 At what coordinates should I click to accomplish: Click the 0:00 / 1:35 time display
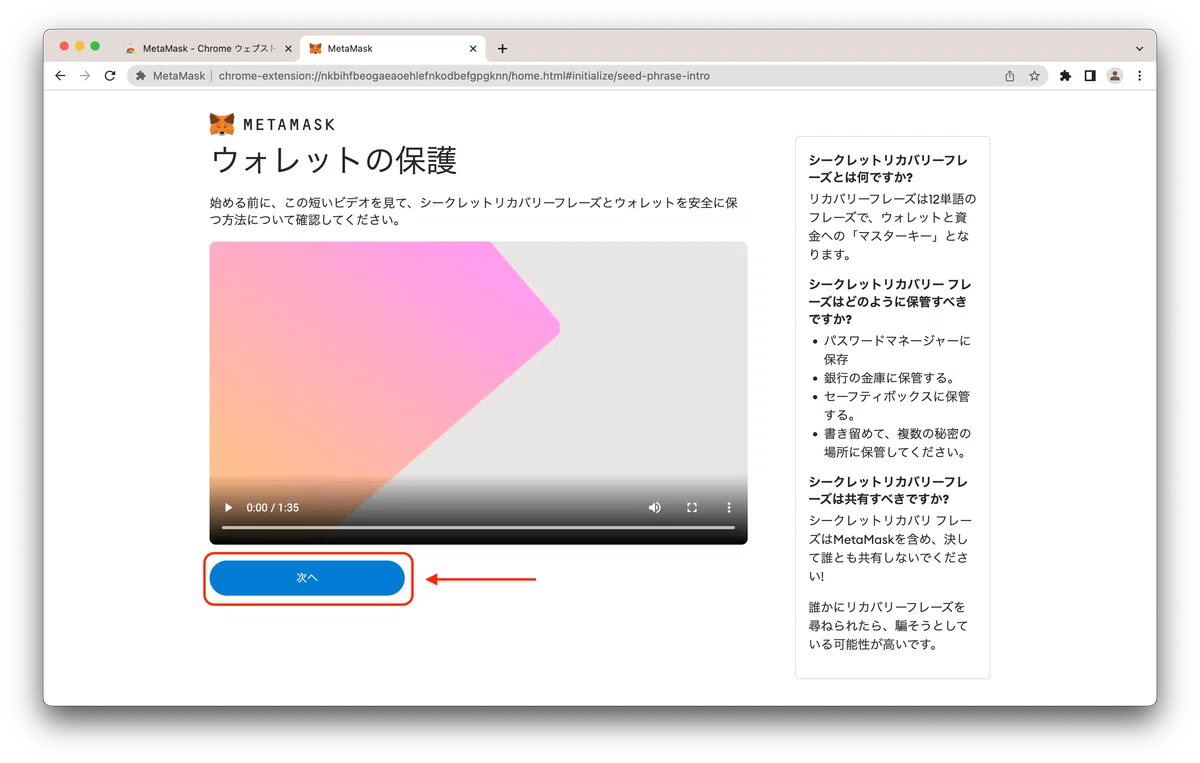coord(273,508)
